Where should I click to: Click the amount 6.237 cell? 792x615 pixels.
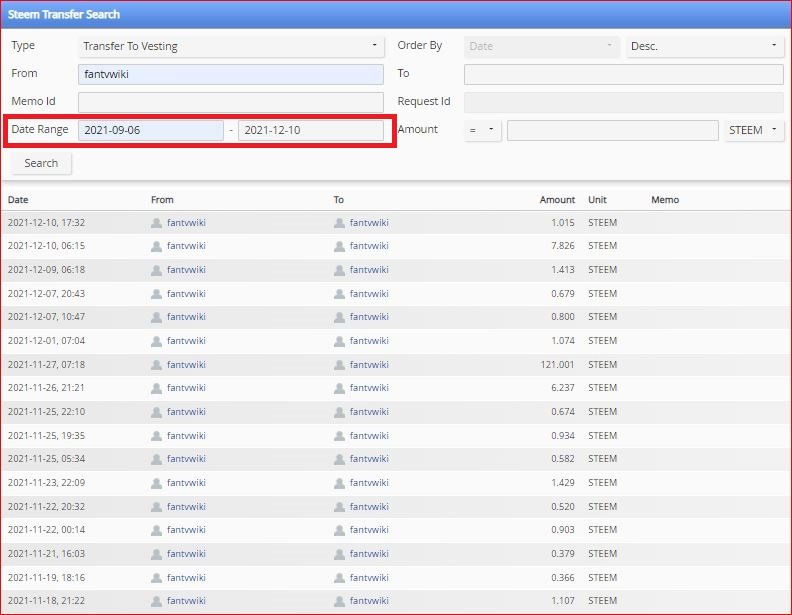click(x=563, y=388)
